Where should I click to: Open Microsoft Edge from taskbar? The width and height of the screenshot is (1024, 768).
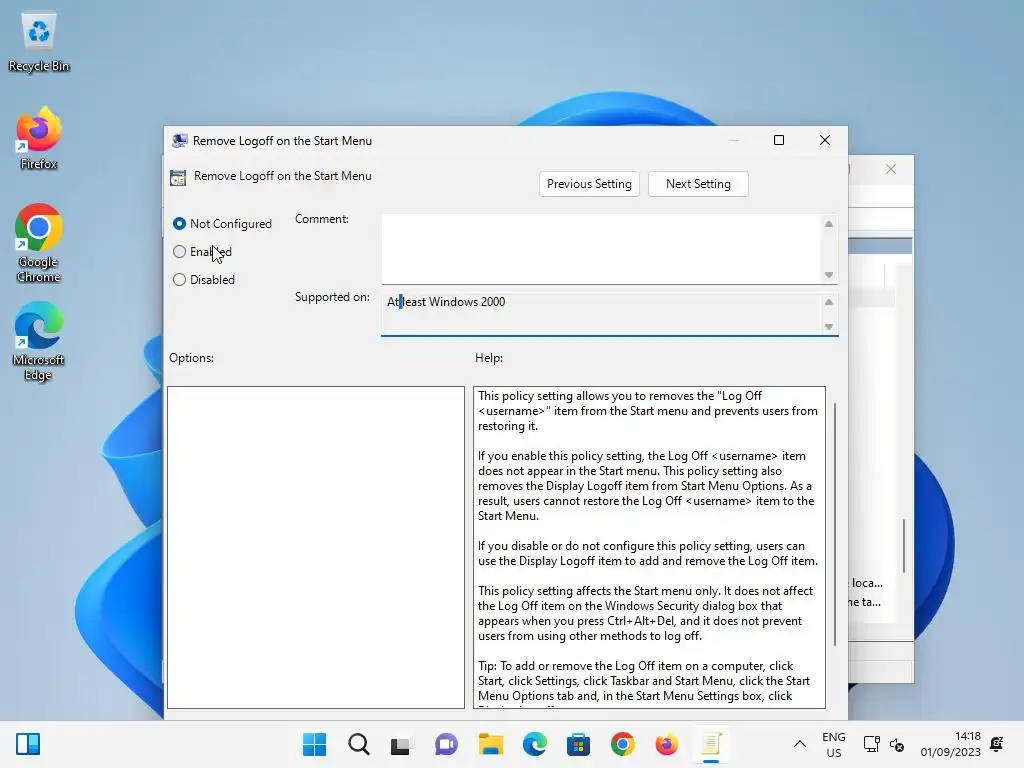point(534,744)
